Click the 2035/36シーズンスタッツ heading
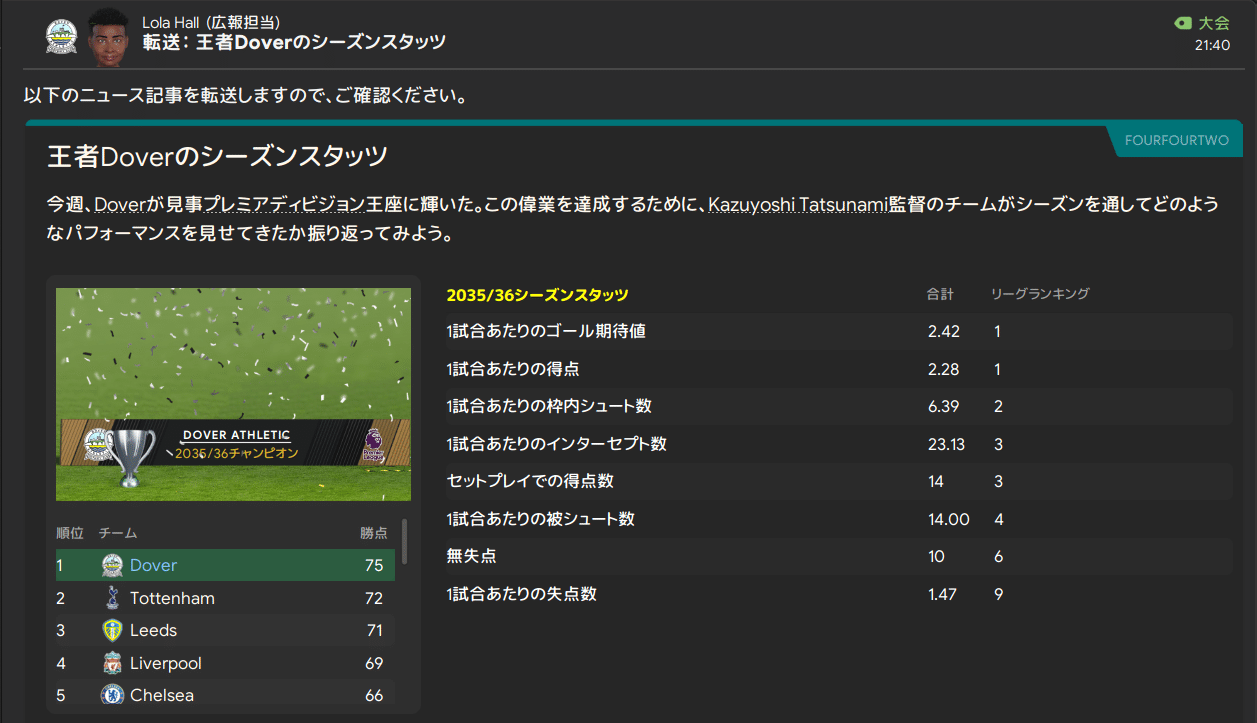 click(x=537, y=294)
